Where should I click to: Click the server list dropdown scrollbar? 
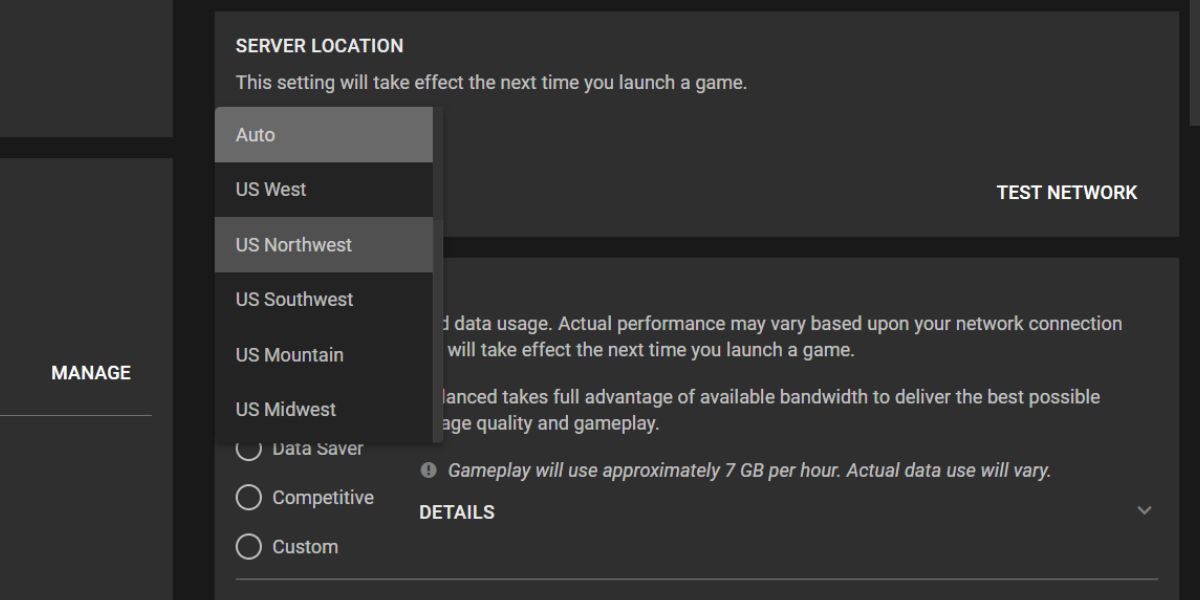pos(438,275)
